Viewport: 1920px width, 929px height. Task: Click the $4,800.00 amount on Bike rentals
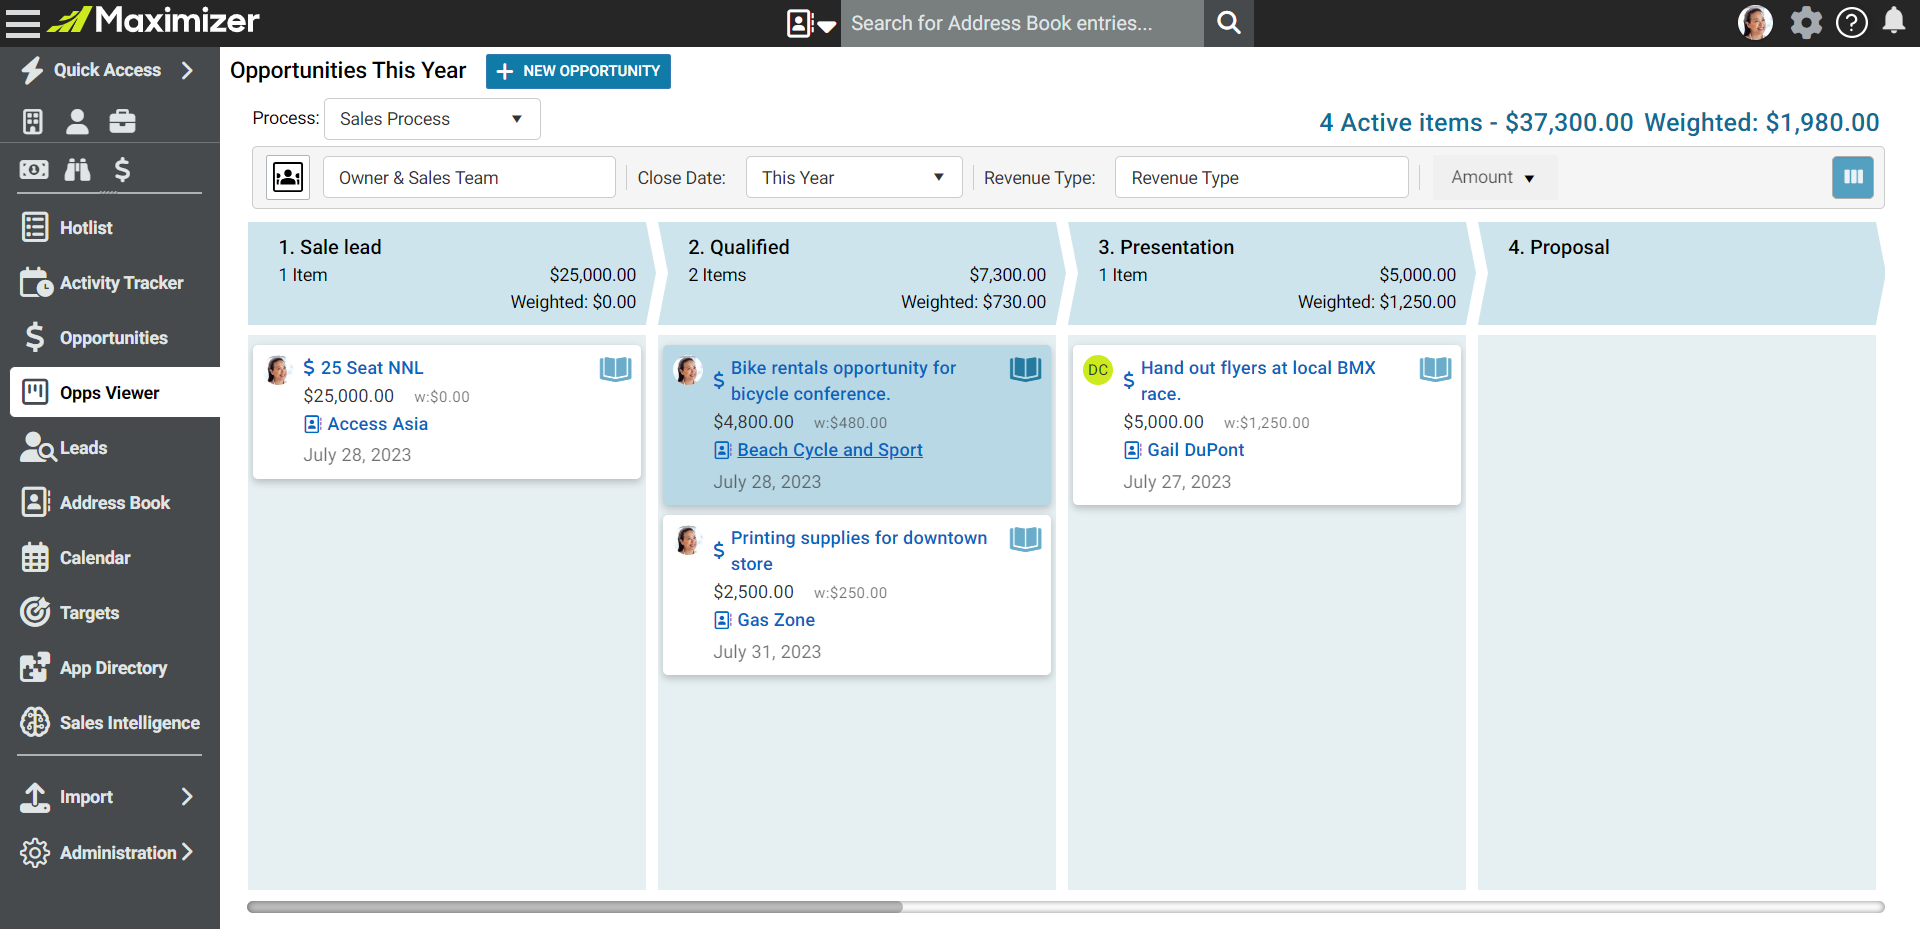tap(753, 422)
